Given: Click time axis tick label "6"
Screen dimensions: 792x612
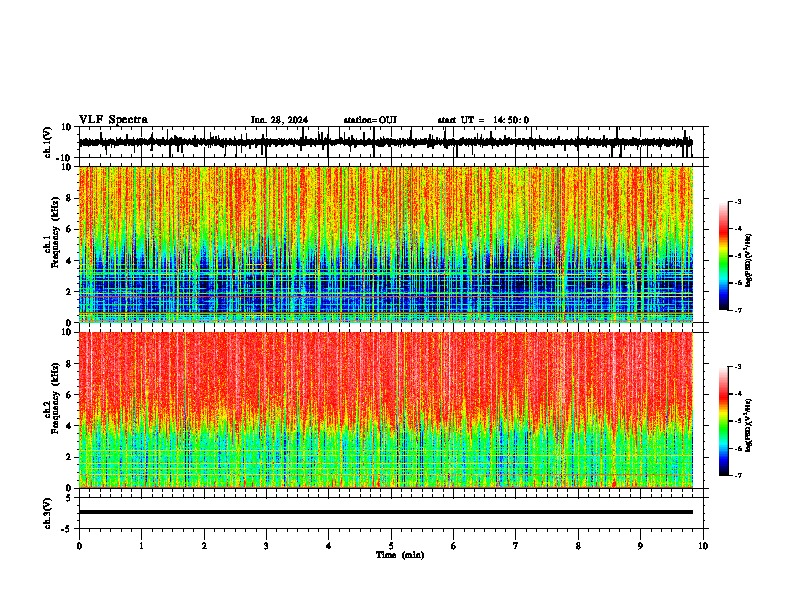Looking at the screenshot, I should pos(454,546).
